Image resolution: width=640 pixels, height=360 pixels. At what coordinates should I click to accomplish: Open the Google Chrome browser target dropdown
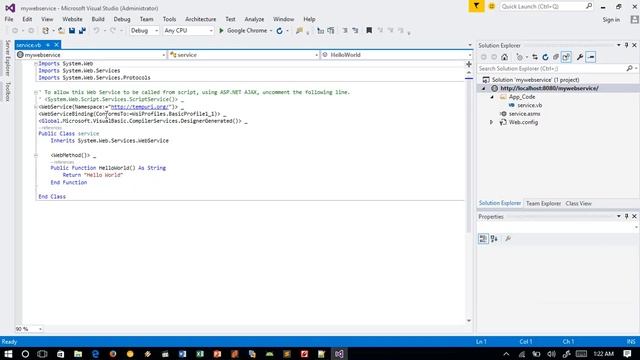(x=271, y=31)
